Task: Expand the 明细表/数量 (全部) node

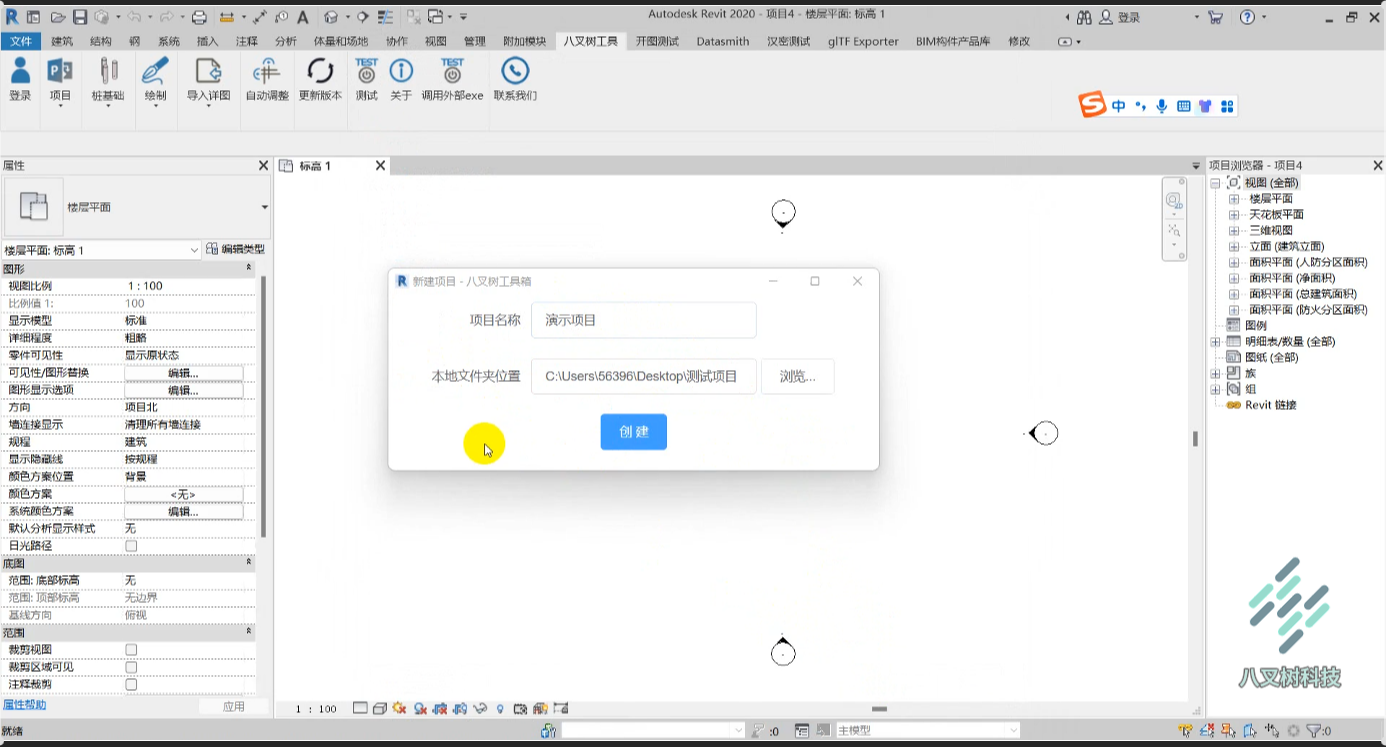Action: pos(1216,342)
